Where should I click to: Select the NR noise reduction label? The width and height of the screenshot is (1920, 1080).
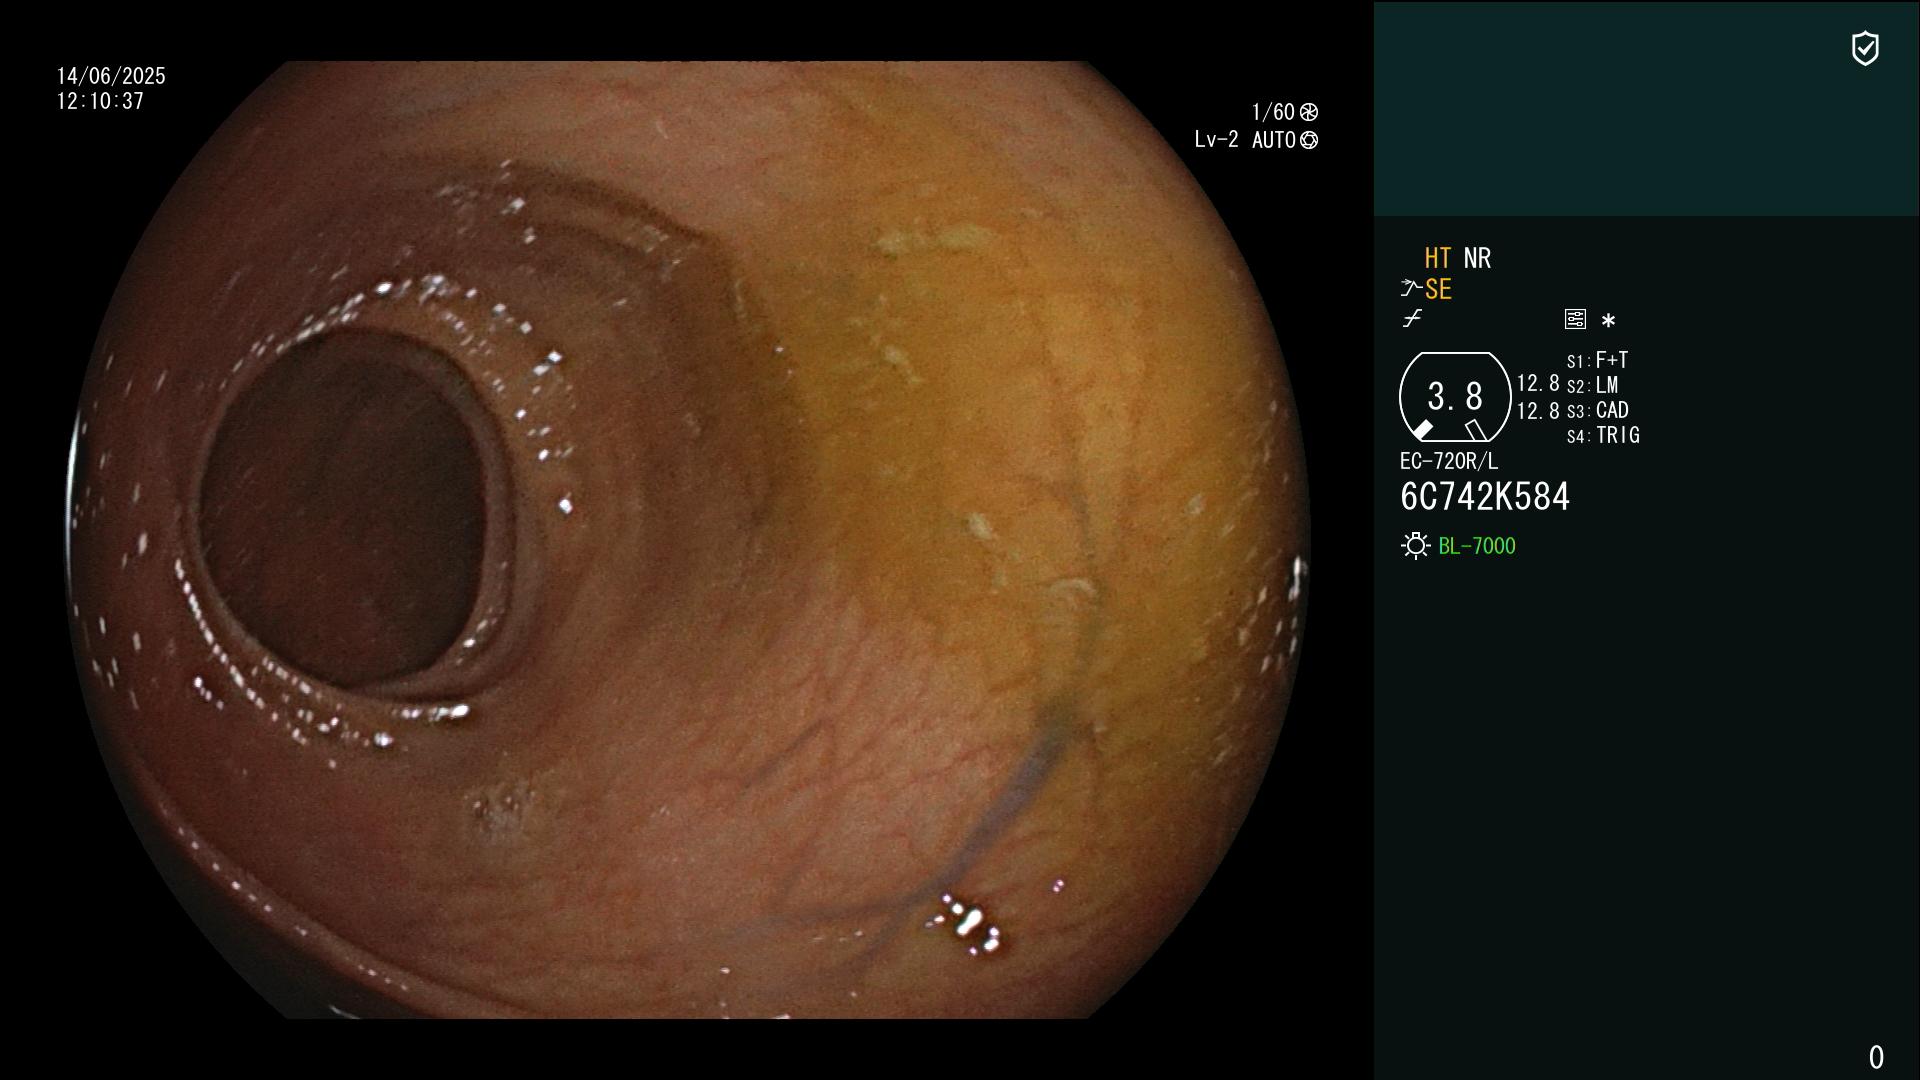click(1477, 258)
